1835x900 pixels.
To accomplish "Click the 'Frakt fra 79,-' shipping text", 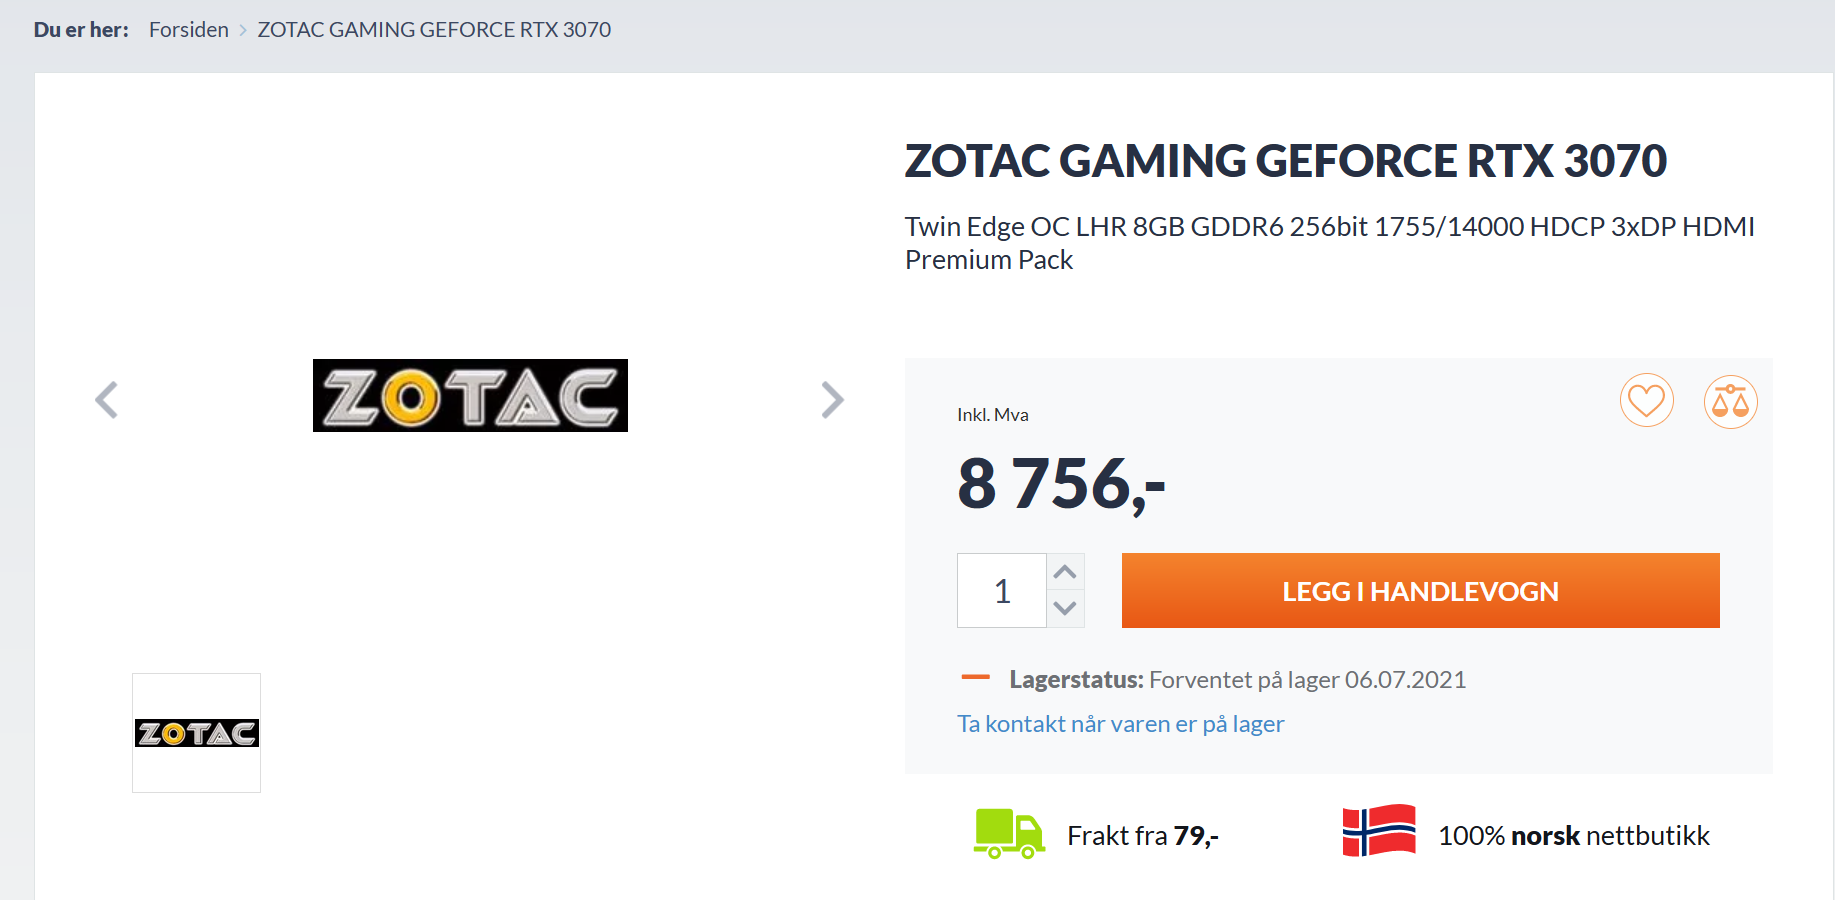I will pyautogui.click(x=1143, y=835).
